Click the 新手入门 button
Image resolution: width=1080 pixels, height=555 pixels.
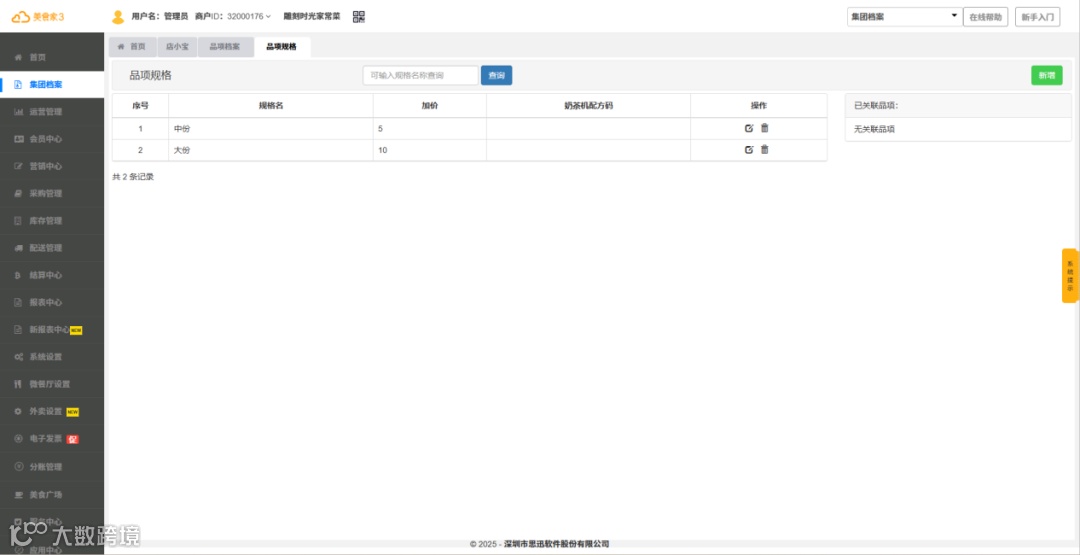[x=1037, y=17]
